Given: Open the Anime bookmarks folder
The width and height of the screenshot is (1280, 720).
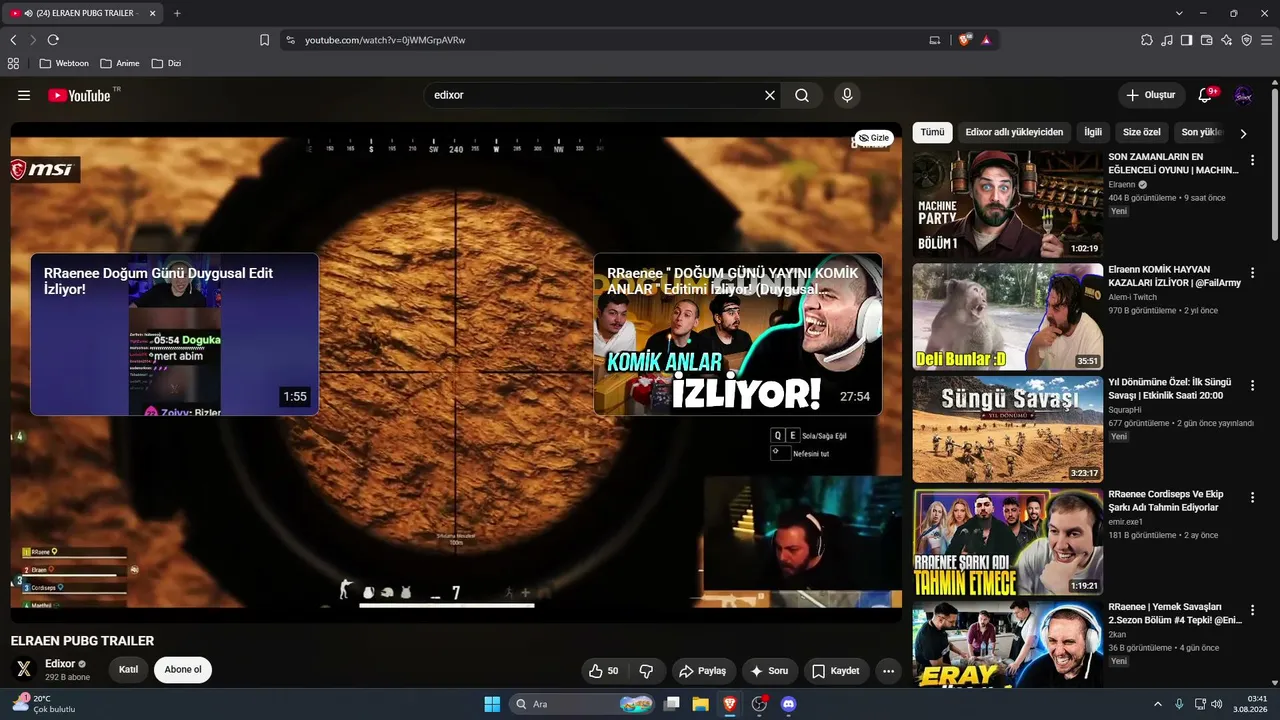Looking at the screenshot, I should [x=120, y=63].
